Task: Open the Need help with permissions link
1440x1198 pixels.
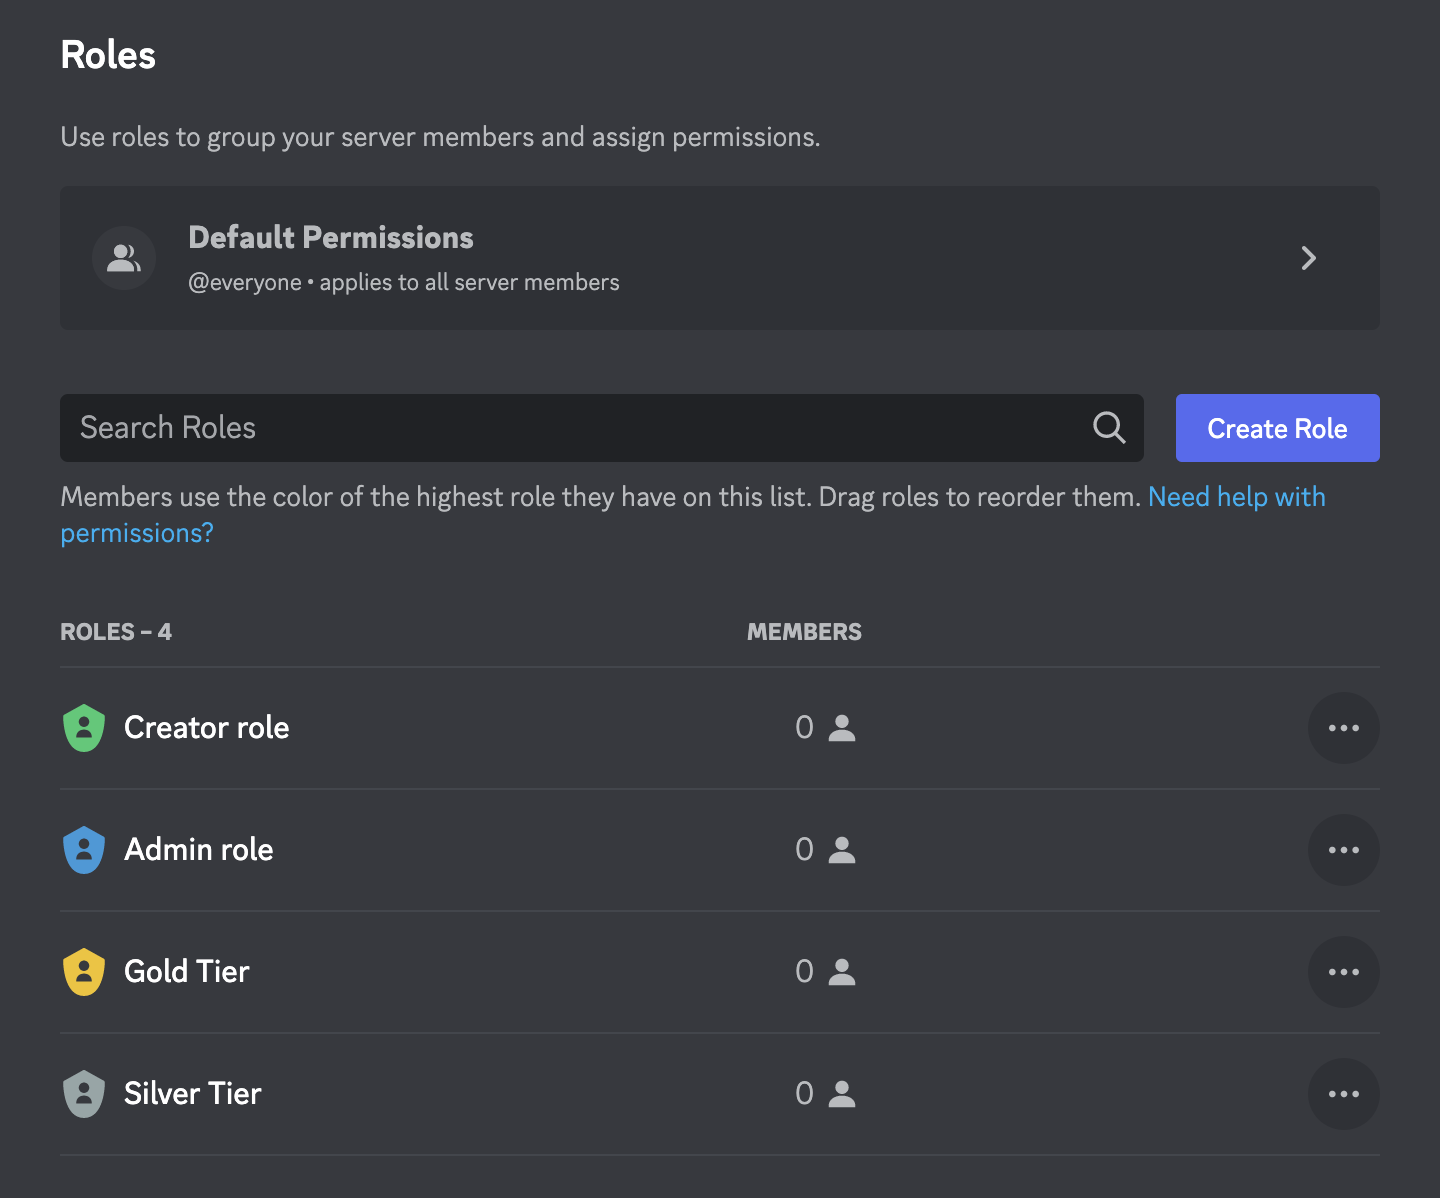Action: [1237, 496]
